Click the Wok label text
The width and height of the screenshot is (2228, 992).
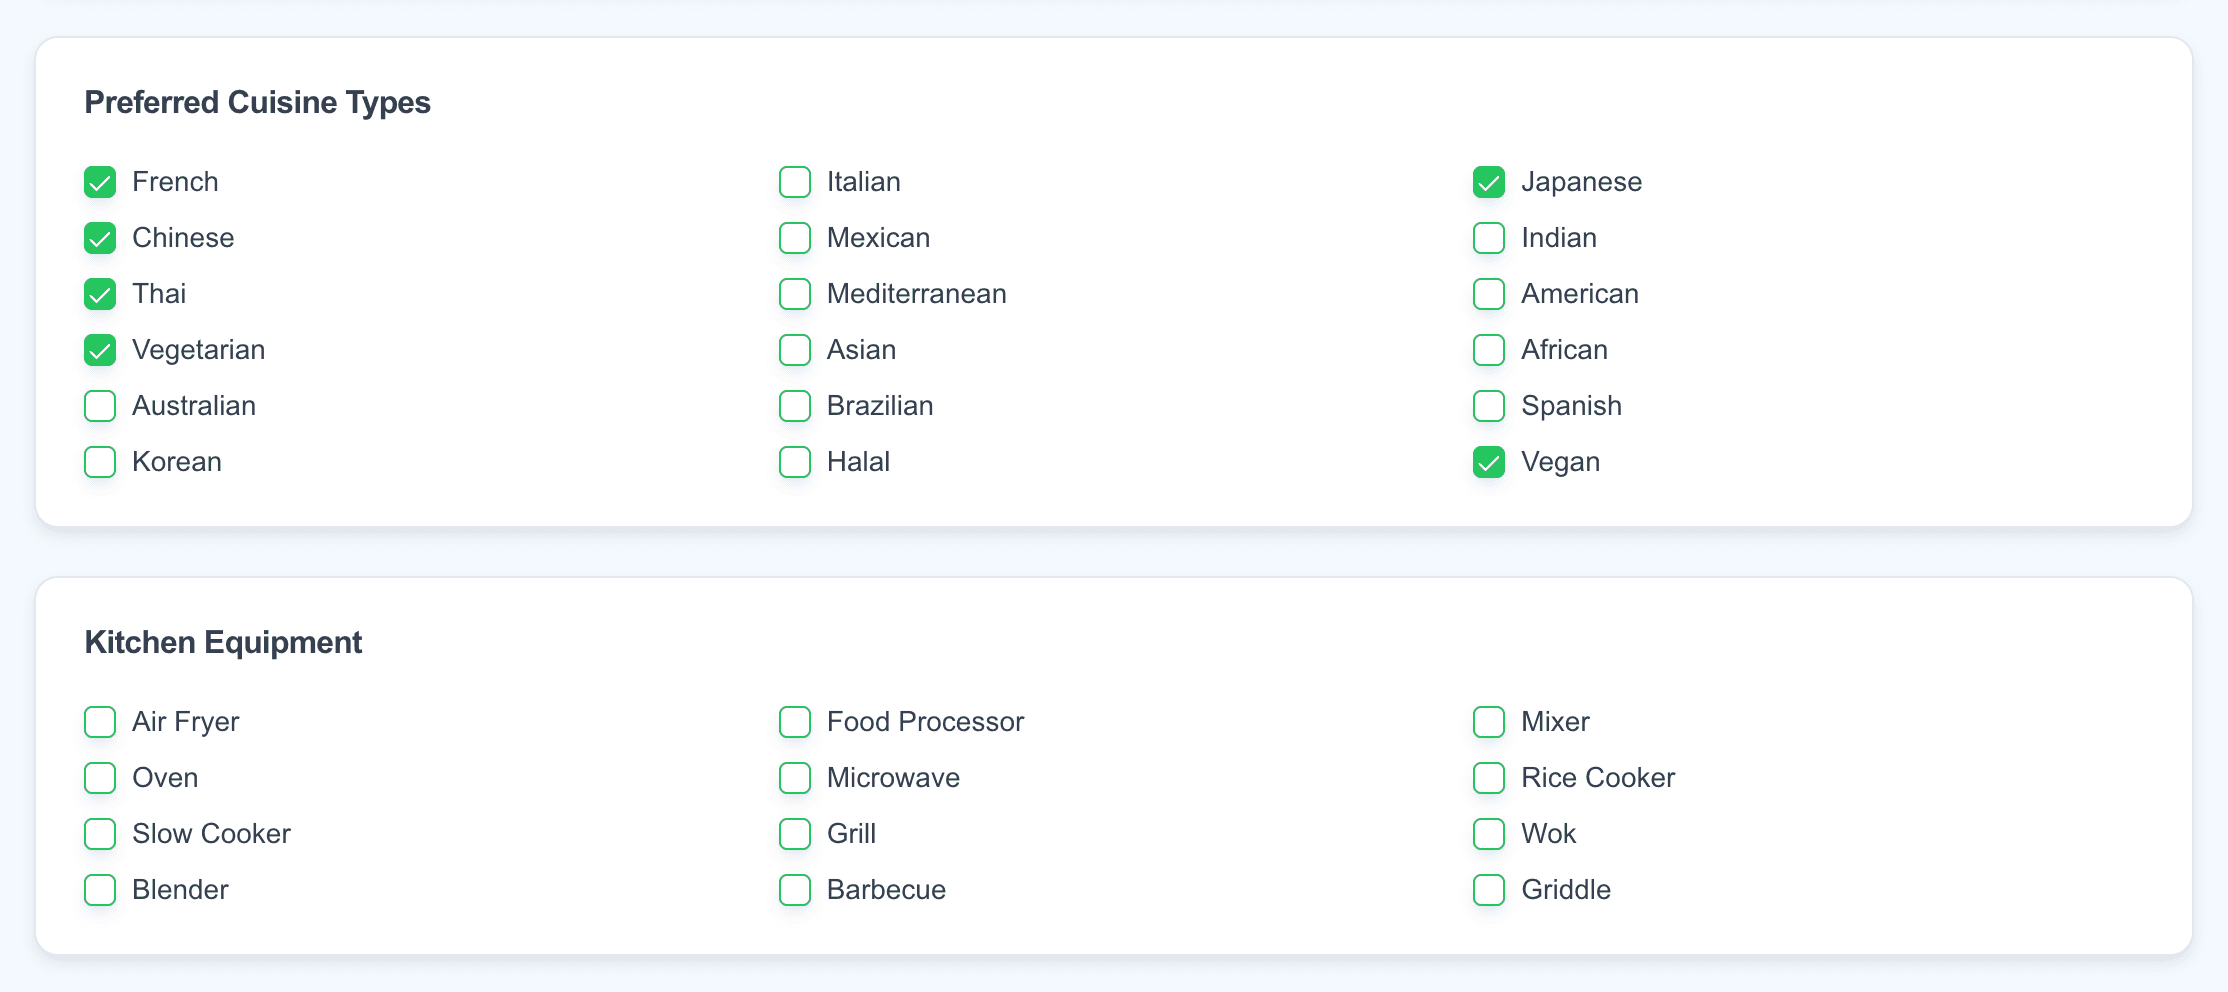coord(1548,834)
